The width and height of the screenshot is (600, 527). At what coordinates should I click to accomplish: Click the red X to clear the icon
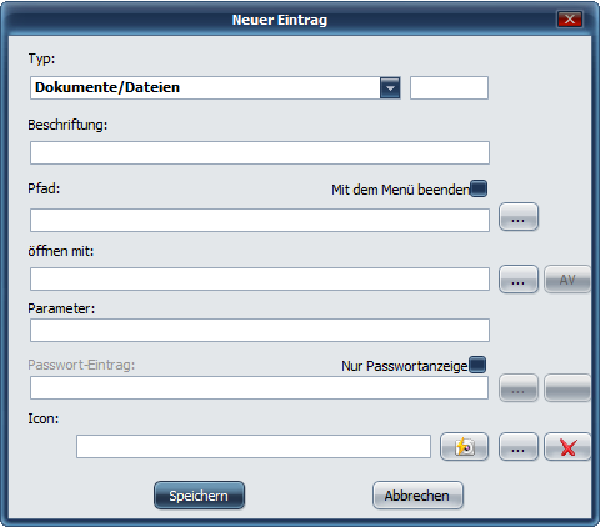pyautogui.click(x=568, y=447)
